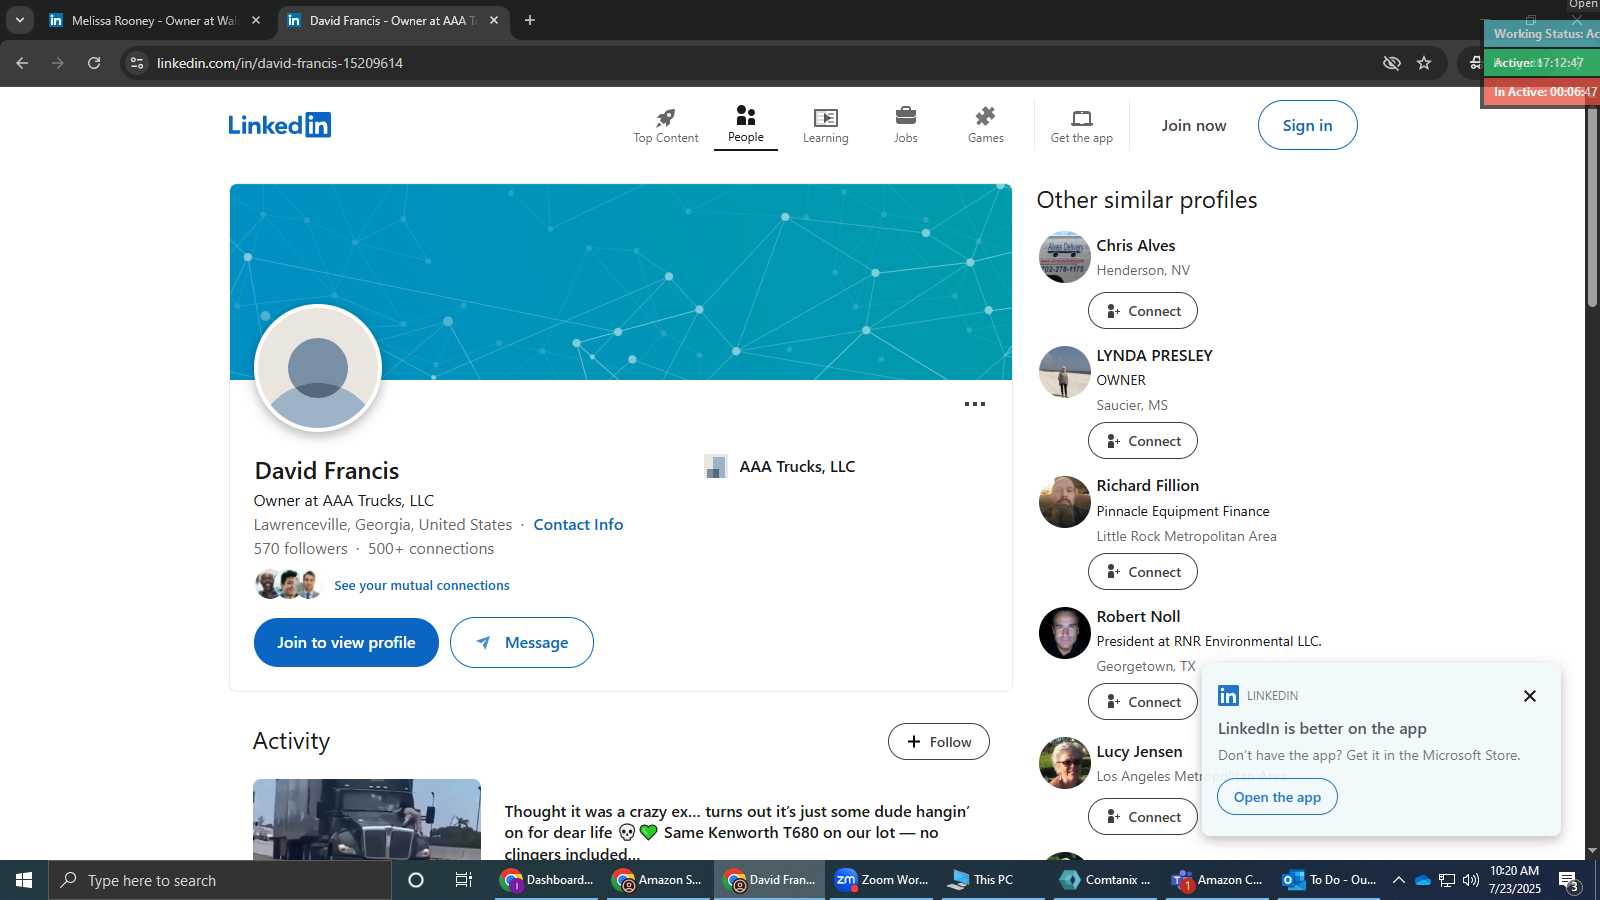Click Join to view profile button
Viewport: 1600px width, 900px height.
(x=346, y=642)
